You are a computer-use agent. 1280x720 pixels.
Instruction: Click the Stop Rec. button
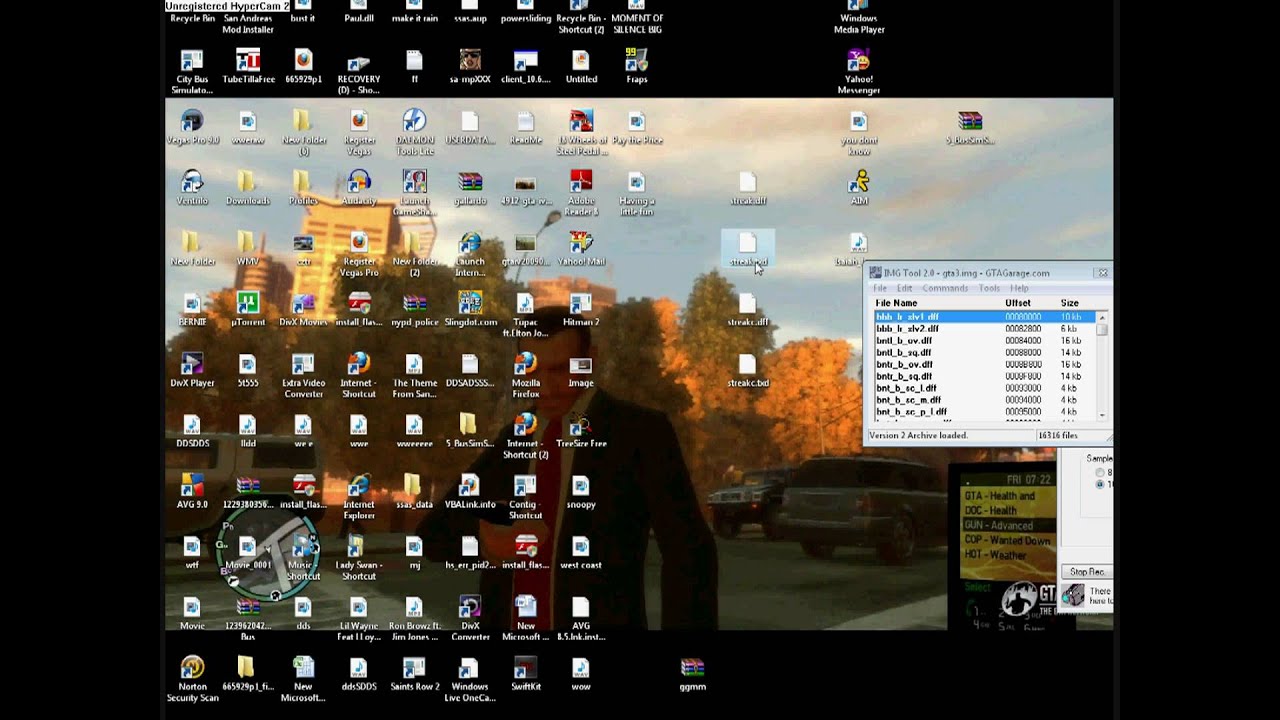tap(1086, 572)
